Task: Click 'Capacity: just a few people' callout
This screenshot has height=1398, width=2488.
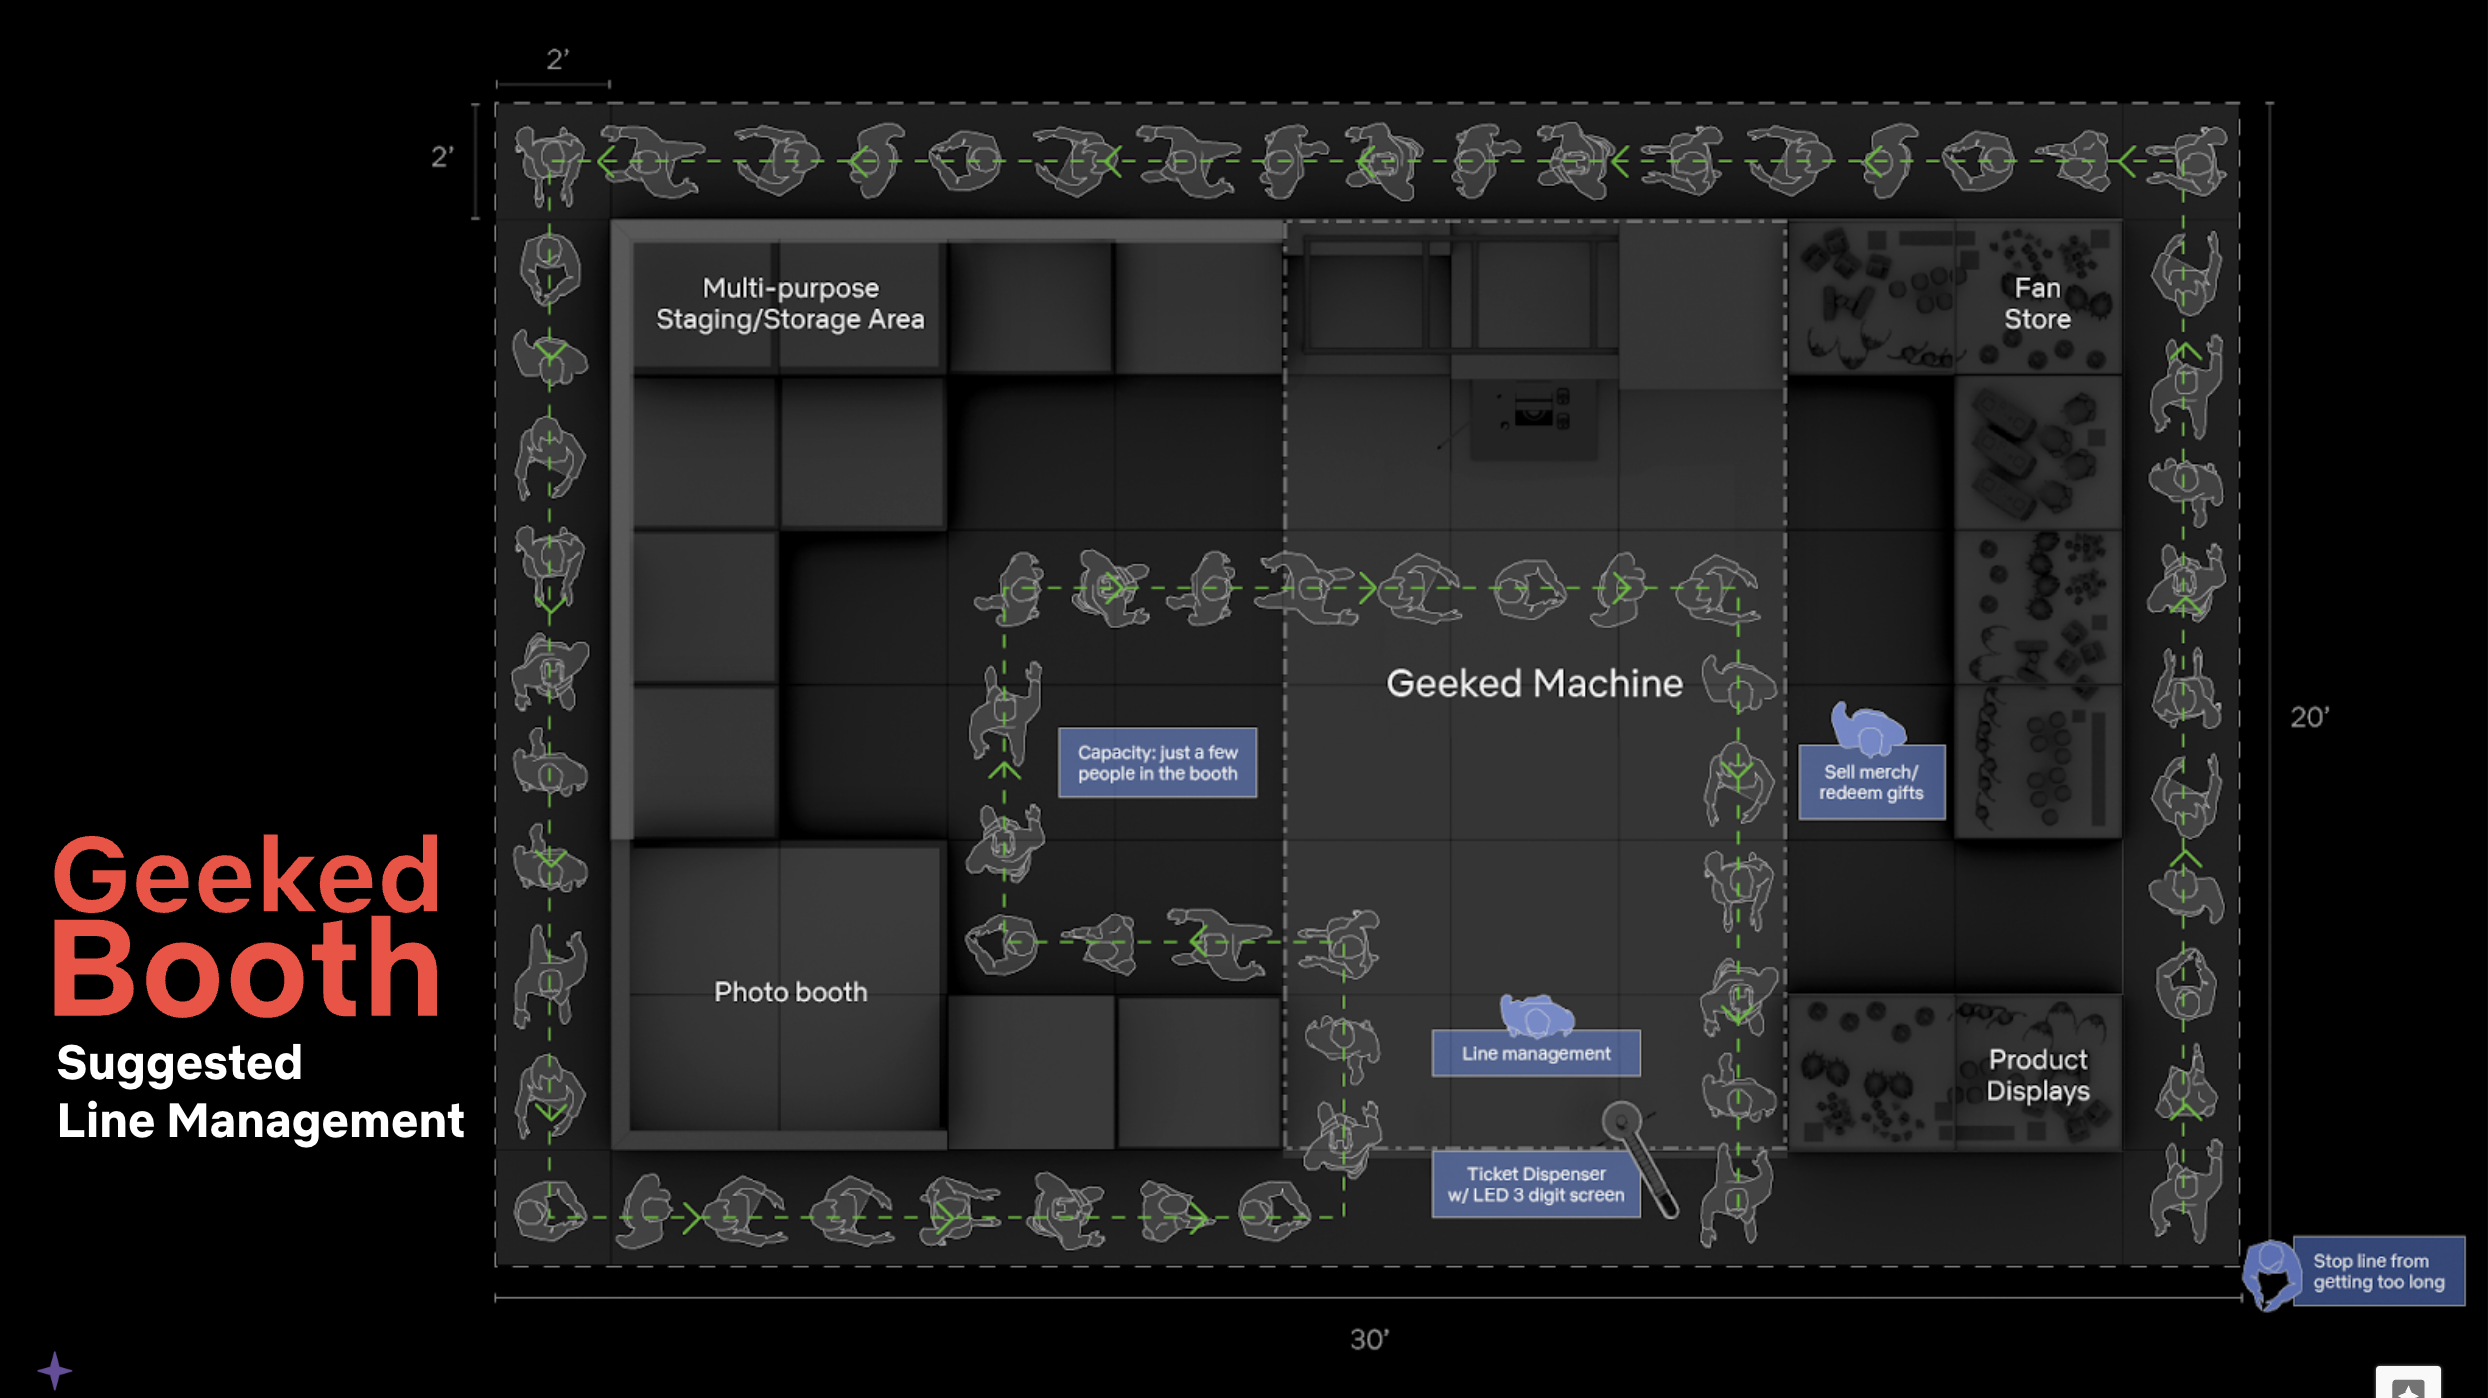Action: coord(1157,763)
